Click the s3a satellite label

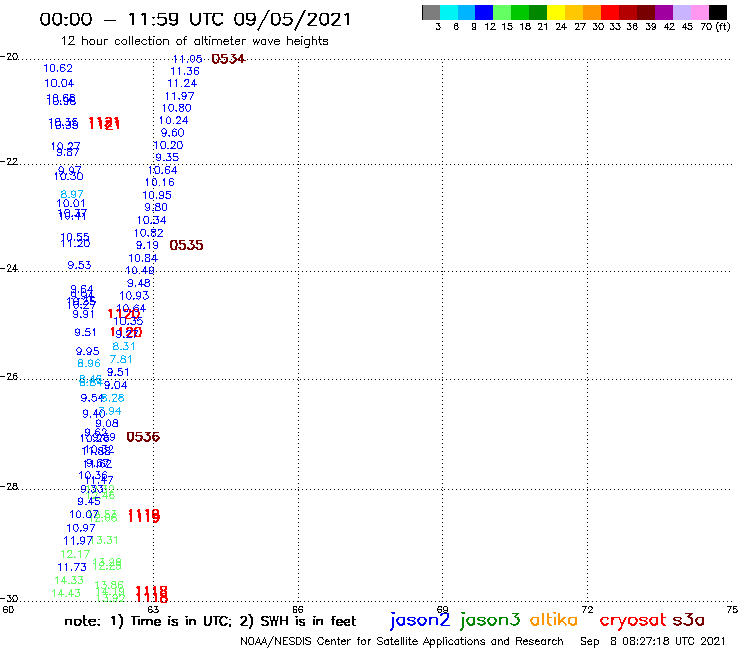coord(689,620)
